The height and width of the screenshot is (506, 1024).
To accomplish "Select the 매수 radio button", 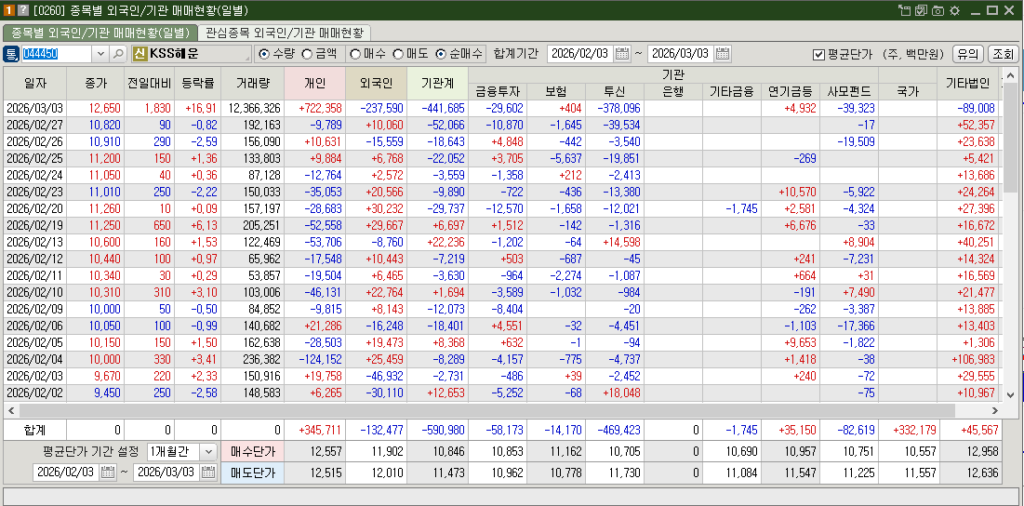I will [x=355, y=53].
